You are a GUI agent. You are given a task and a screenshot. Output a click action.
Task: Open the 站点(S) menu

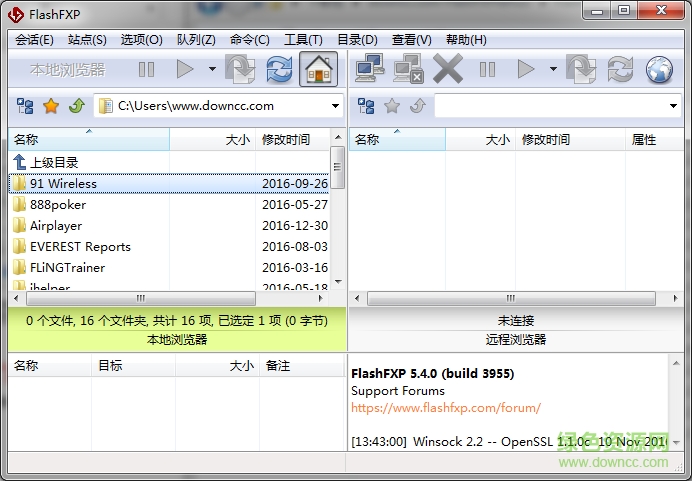[x=87, y=40]
